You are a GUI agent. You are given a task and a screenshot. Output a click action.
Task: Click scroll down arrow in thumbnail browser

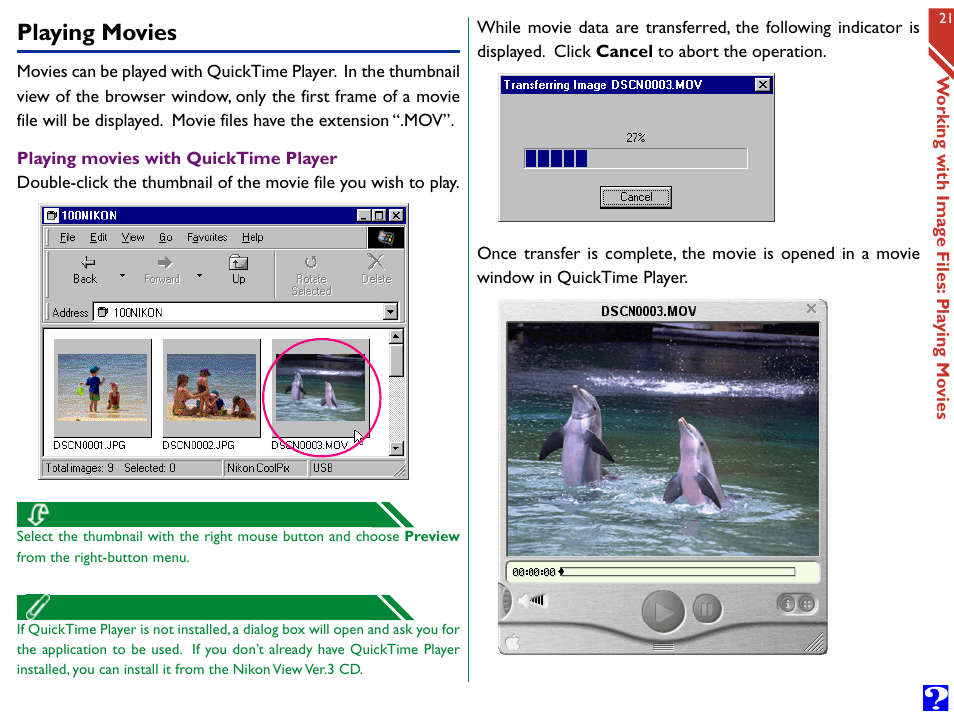[396, 448]
